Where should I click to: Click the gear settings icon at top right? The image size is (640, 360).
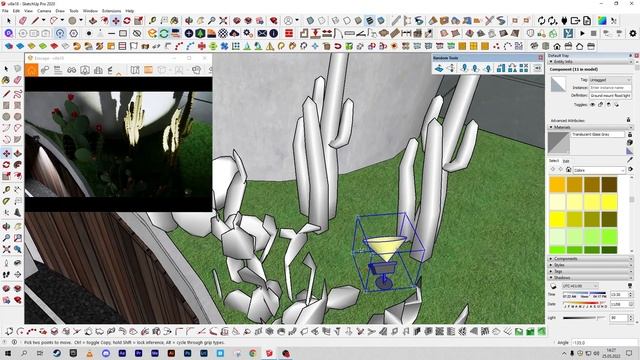[633, 33]
